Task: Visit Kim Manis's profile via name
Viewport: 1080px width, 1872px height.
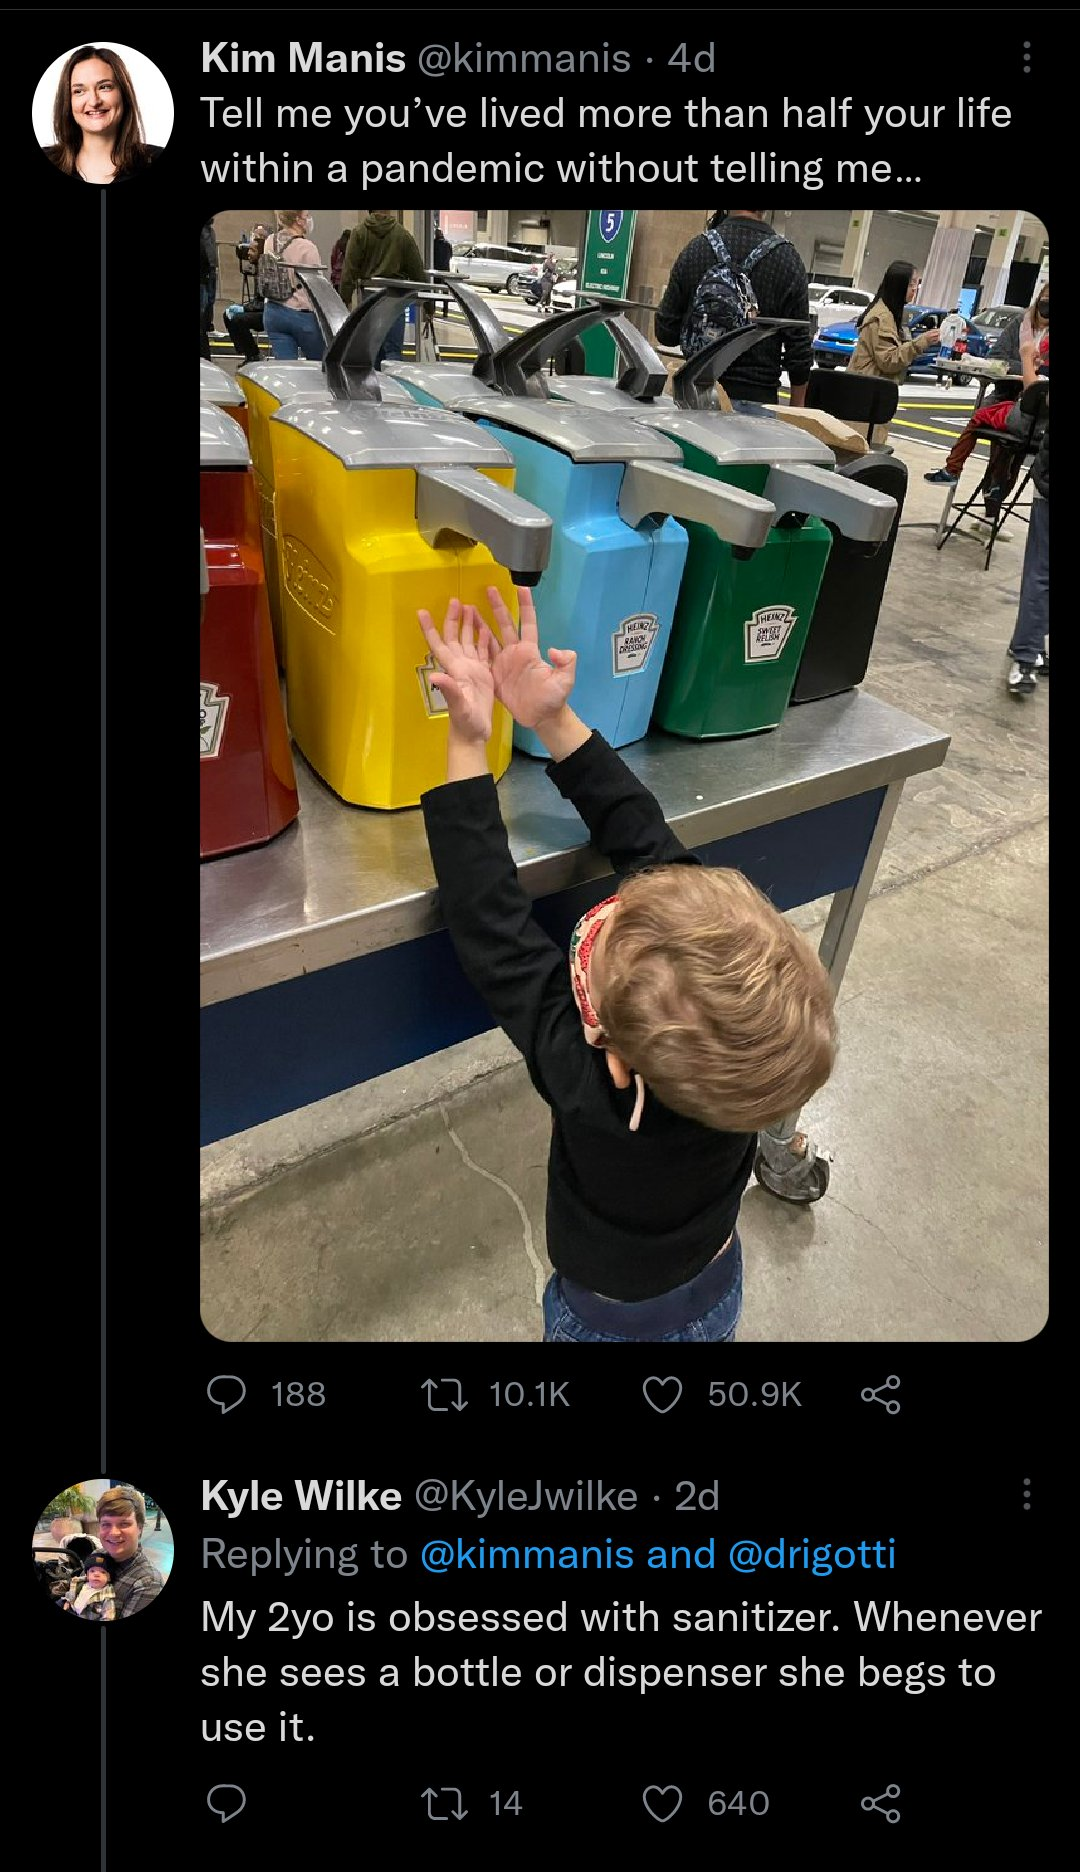Action: 303,58
